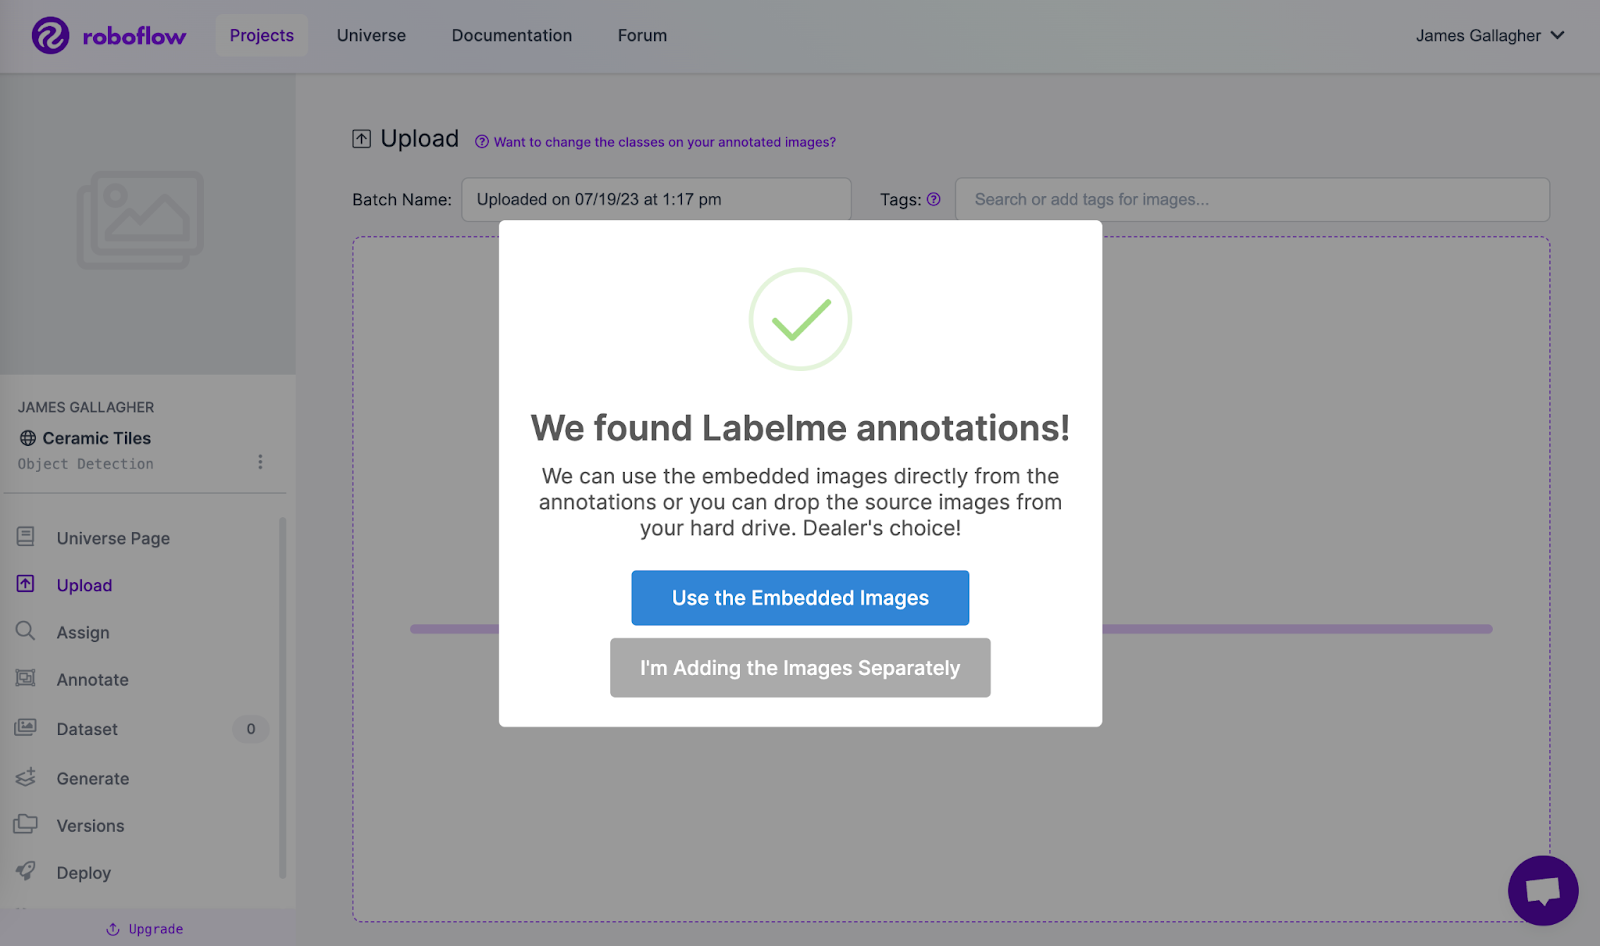Open the Ceramic Tiles project options menu
Viewport: 1600px width, 946px height.
(x=260, y=462)
